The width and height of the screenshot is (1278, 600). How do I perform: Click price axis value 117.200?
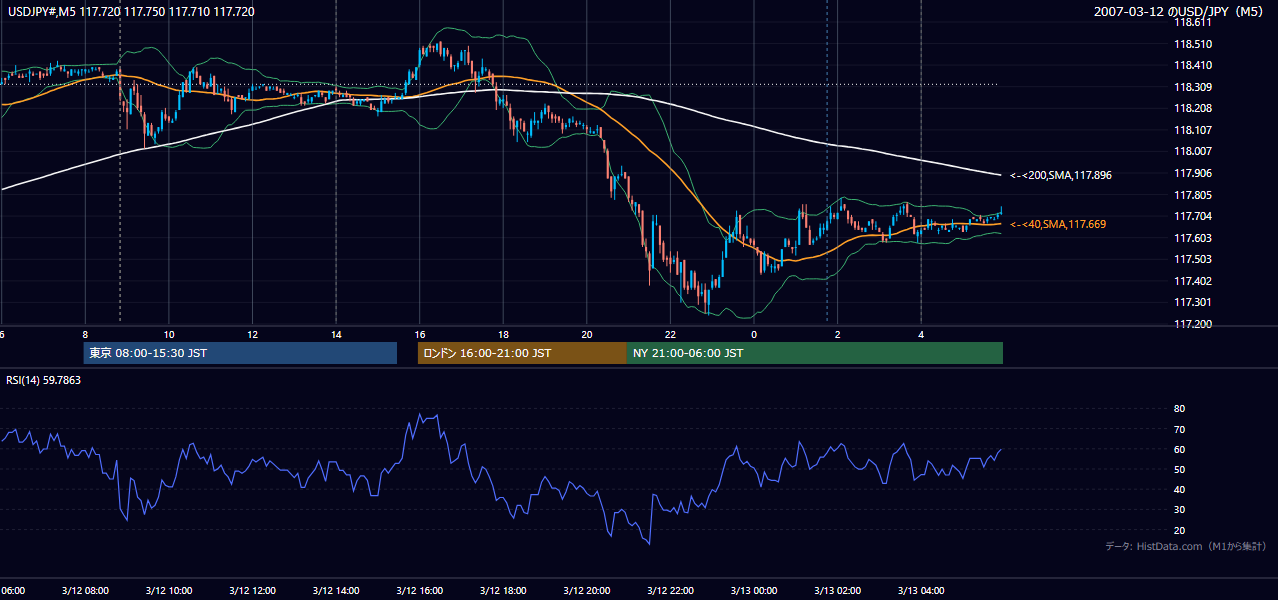click(1192, 324)
